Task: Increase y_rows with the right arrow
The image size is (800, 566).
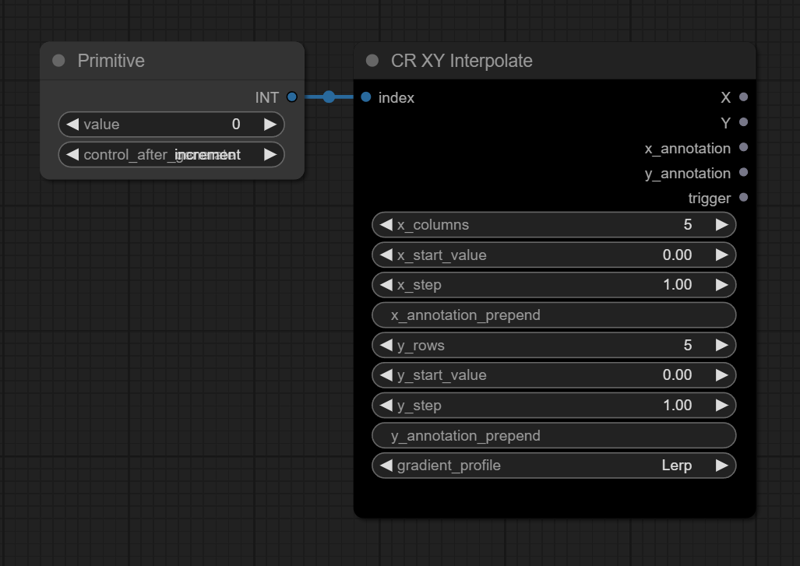Action: (x=721, y=345)
